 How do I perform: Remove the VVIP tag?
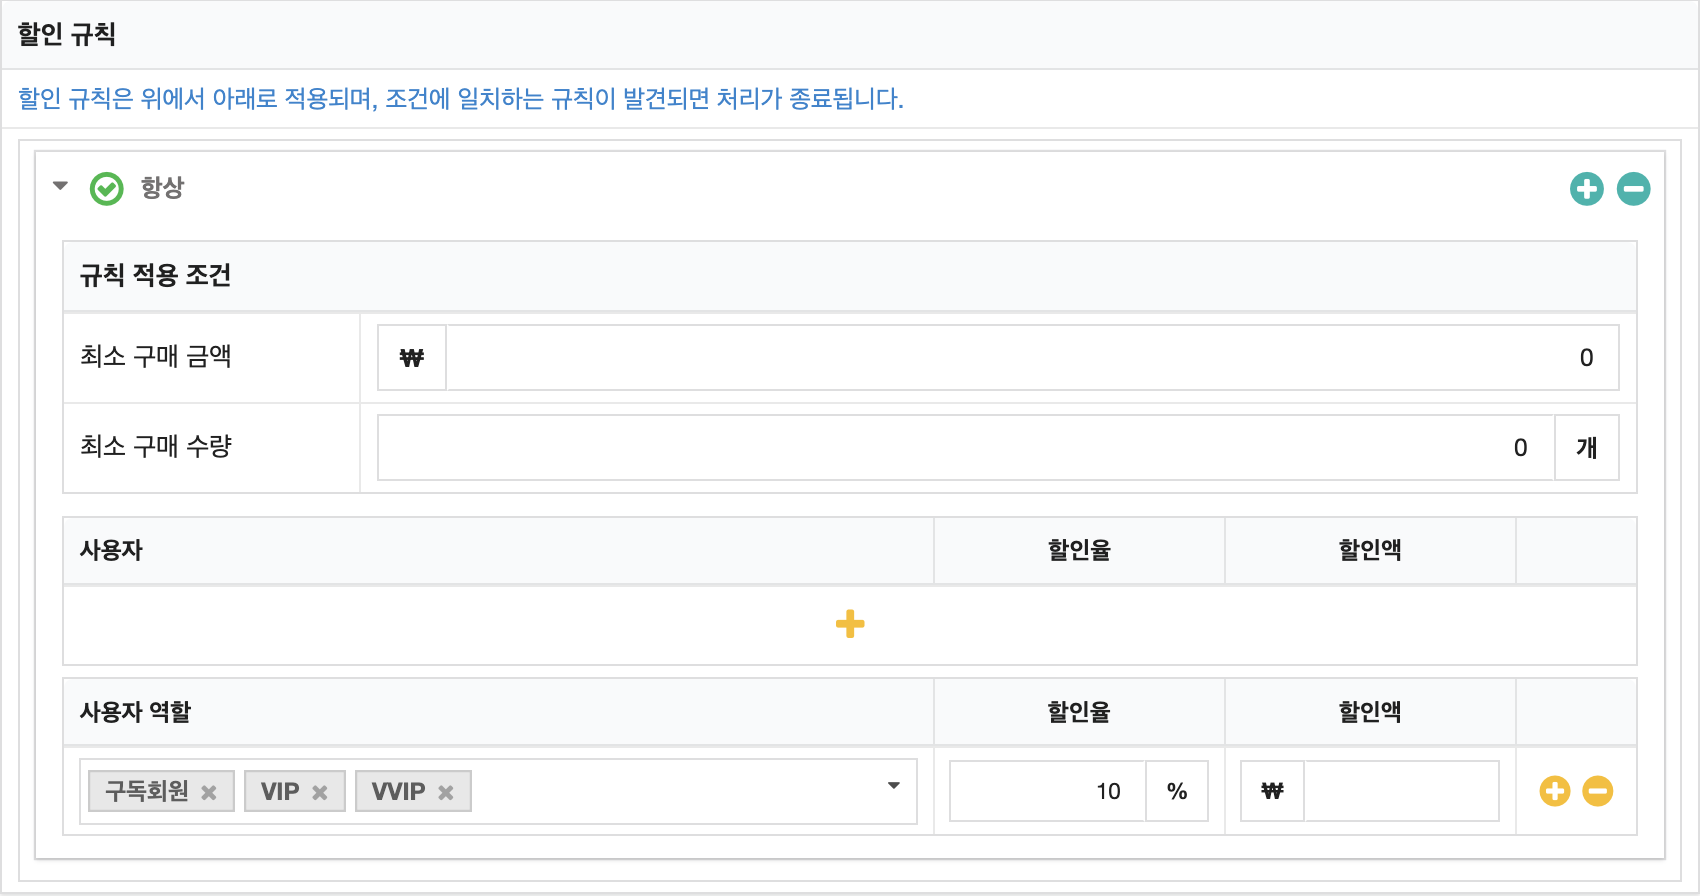446,792
